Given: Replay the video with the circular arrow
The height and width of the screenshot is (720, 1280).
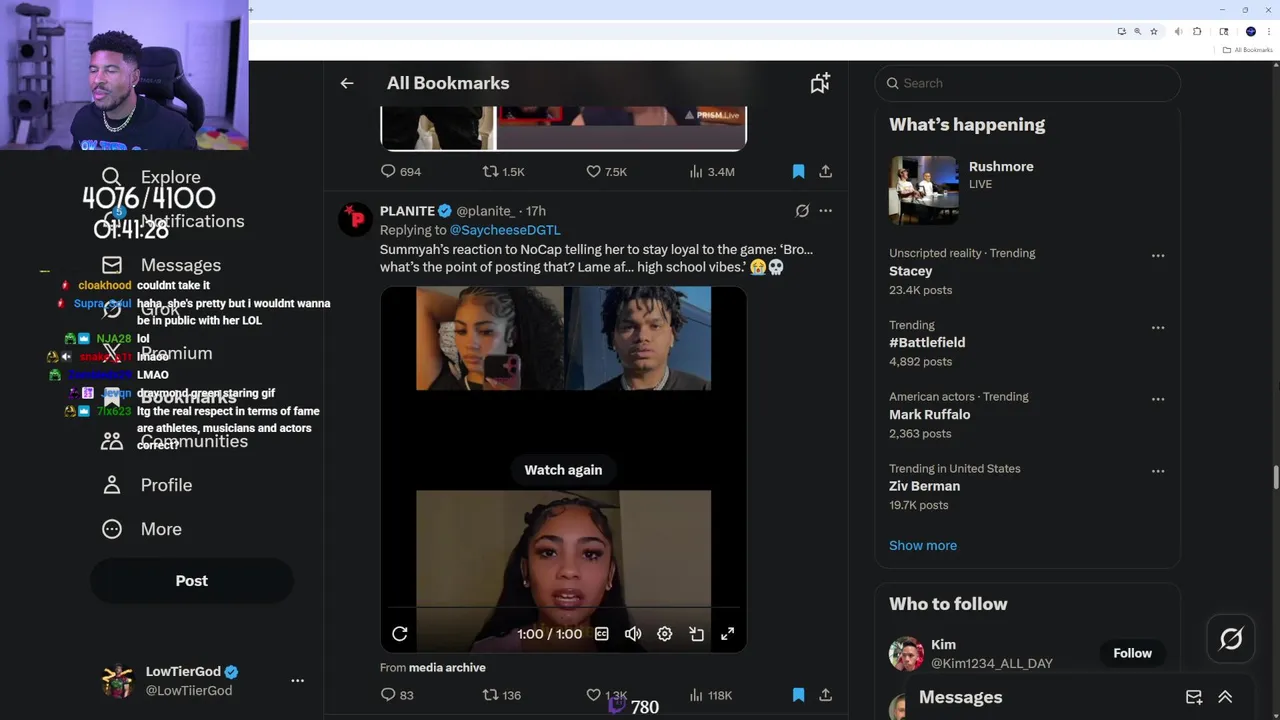Looking at the screenshot, I should 400,634.
